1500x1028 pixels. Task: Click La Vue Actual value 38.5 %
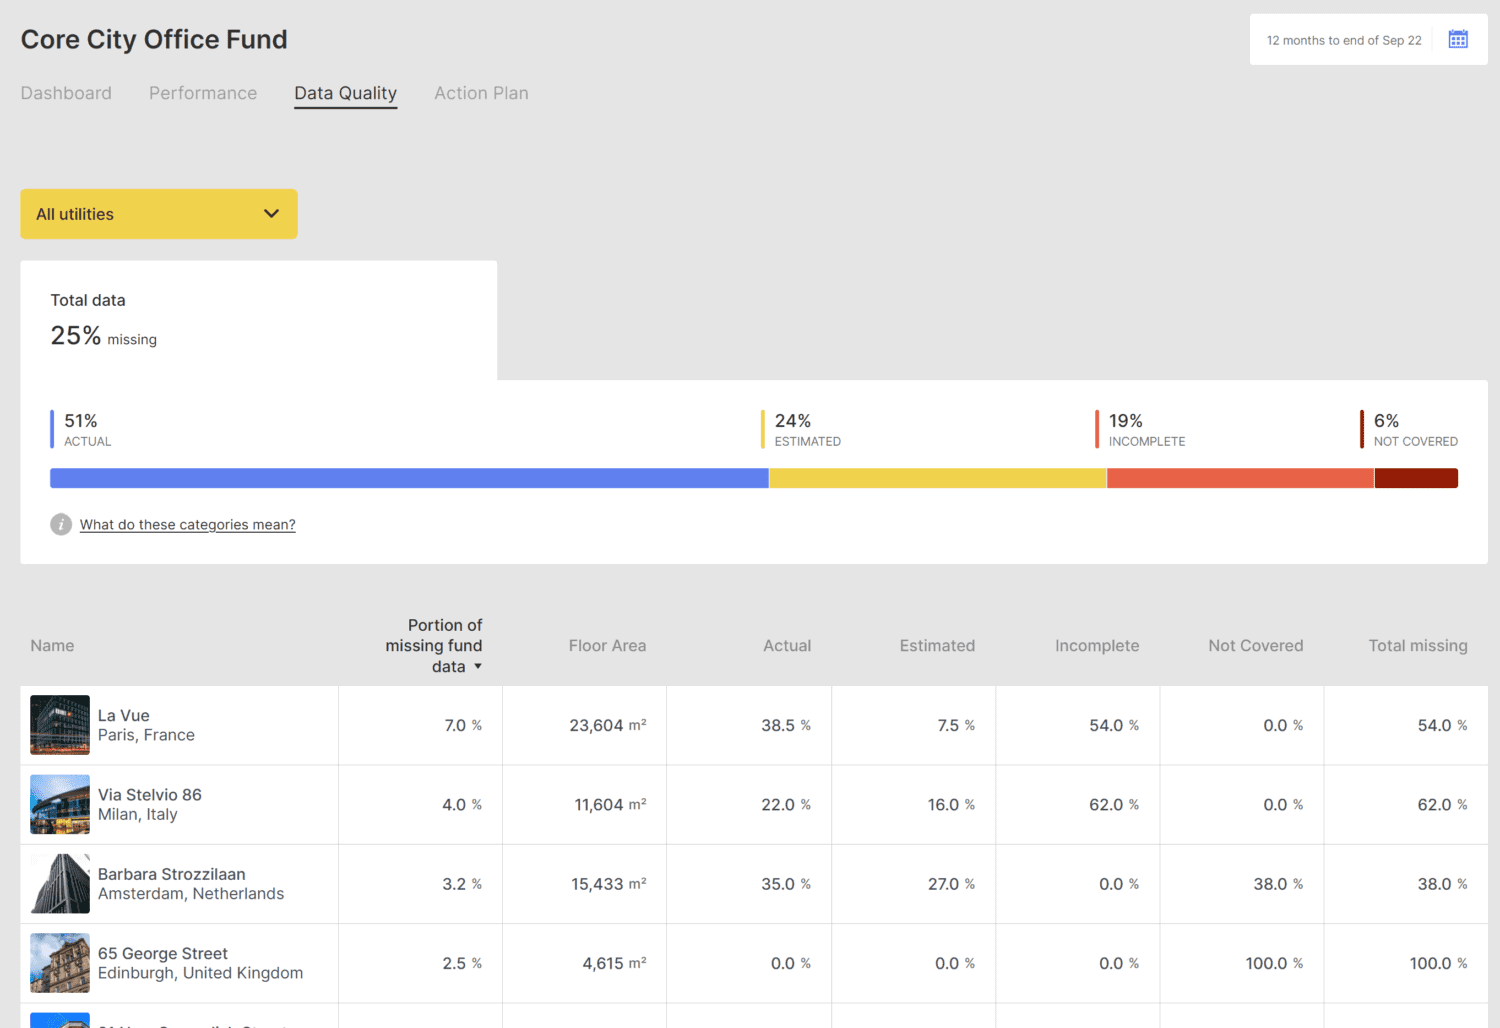(x=786, y=726)
